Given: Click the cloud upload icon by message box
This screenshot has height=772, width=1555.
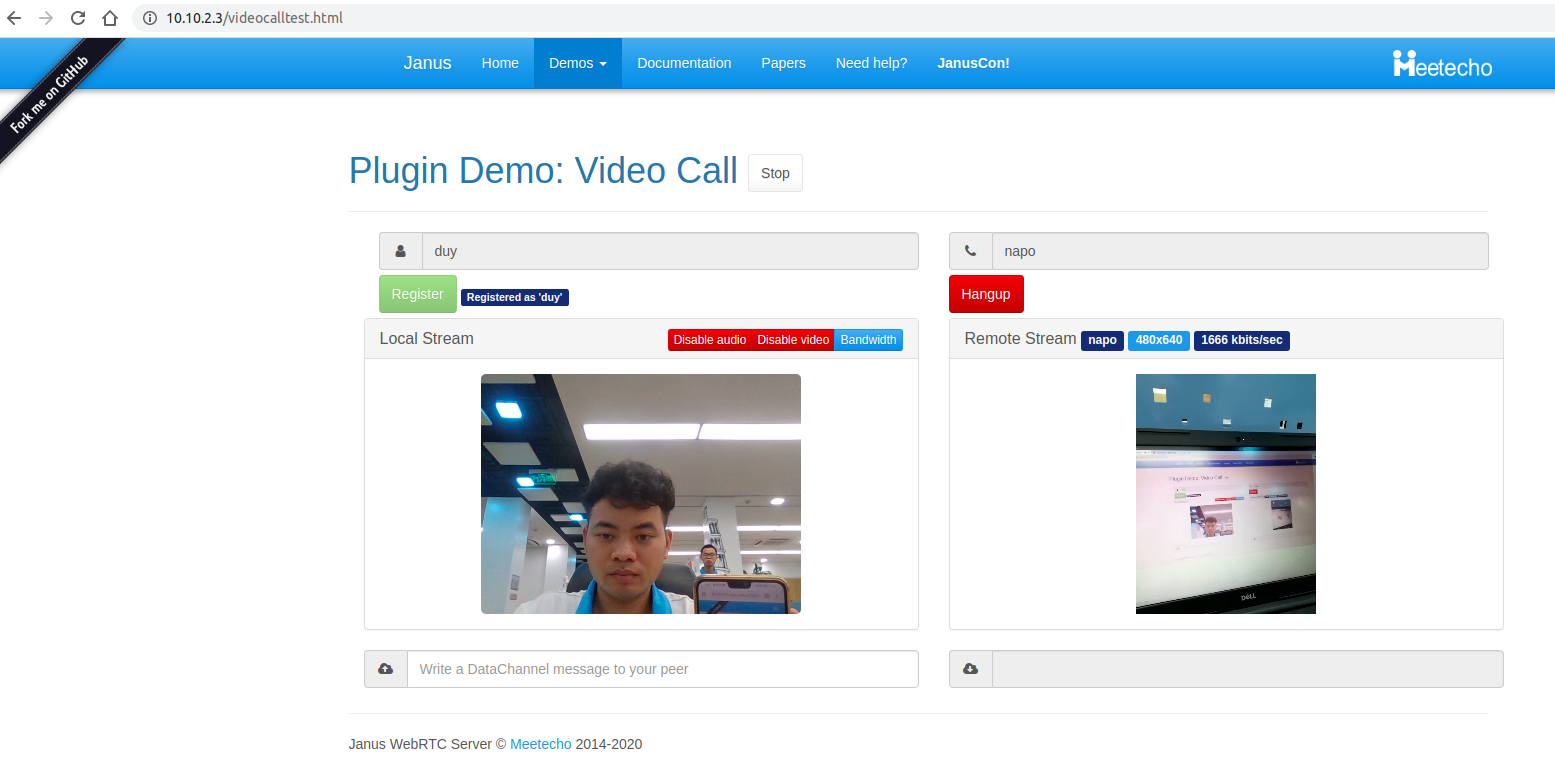Looking at the screenshot, I should tap(386, 669).
